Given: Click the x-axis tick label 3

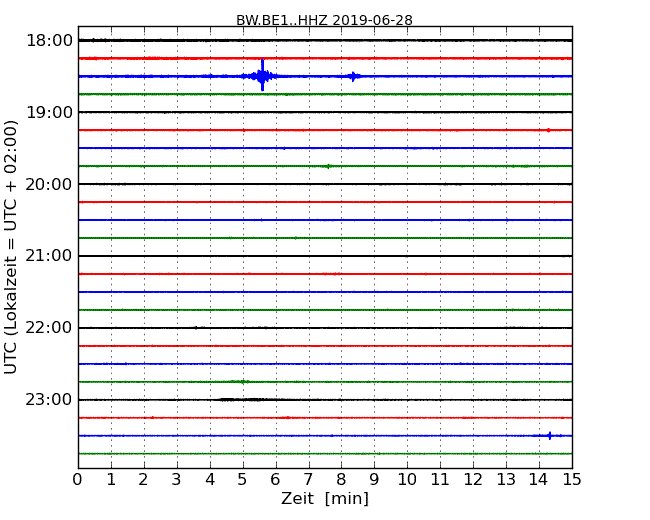Looking at the screenshot, I should [x=177, y=480].
